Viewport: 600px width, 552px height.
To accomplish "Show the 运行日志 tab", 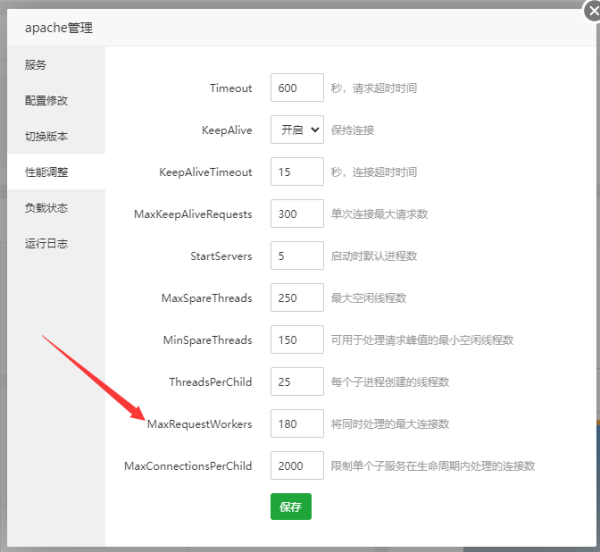I will pos(46,243).
